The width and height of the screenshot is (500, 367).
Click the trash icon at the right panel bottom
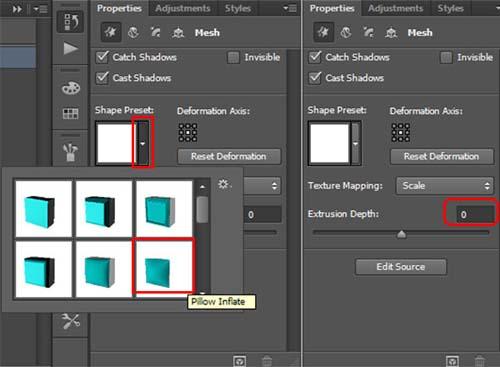479,361
